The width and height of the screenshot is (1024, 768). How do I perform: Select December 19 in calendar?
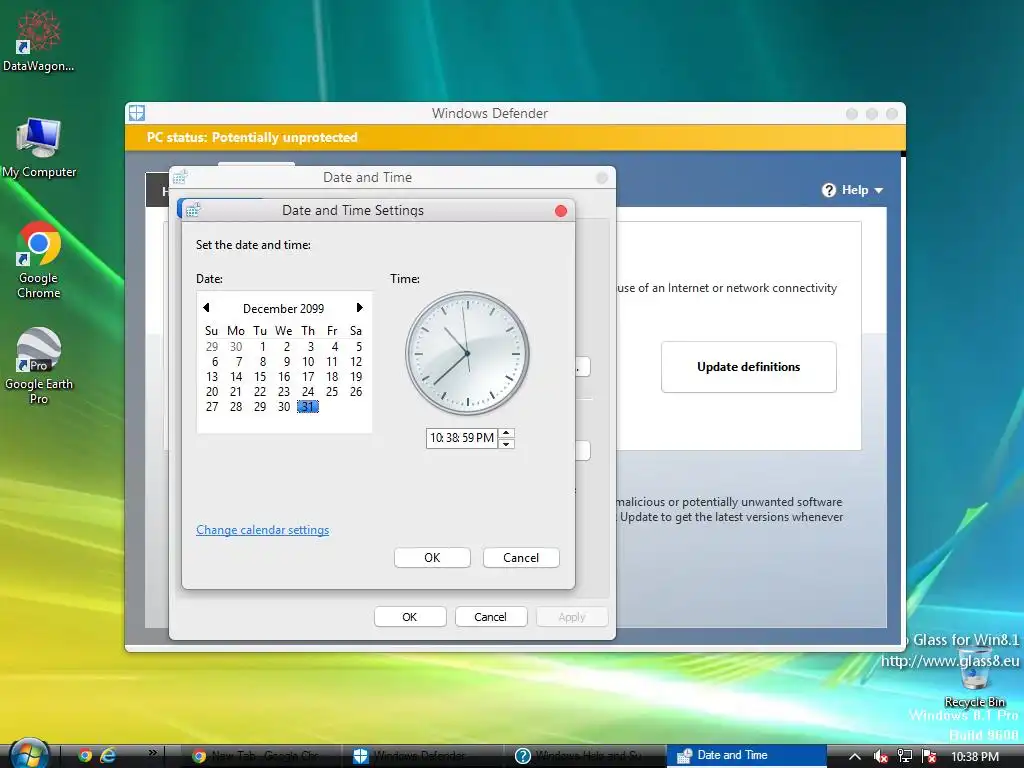coord(356,377)
